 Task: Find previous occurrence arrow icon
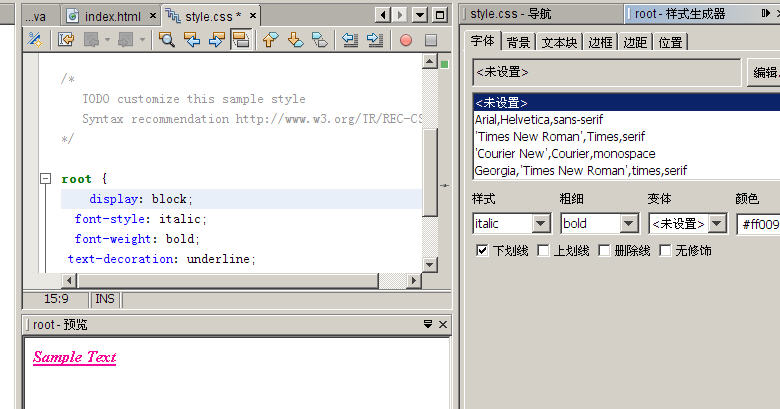click(x=192, y=40)
